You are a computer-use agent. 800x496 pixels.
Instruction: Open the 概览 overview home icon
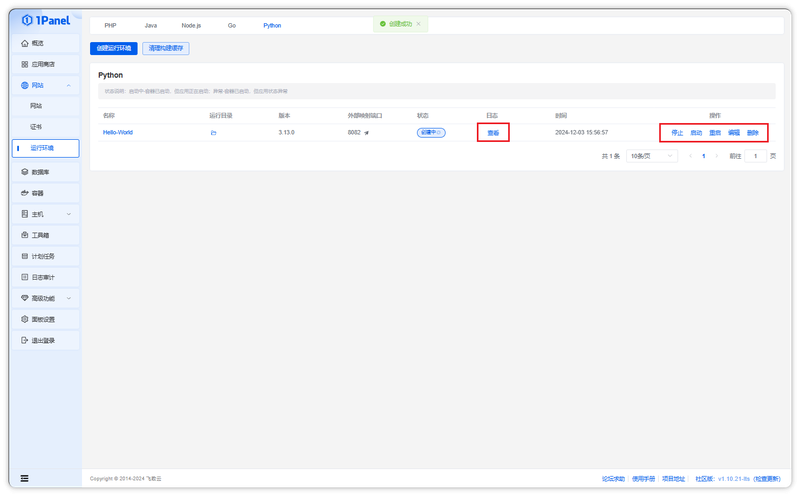24,43
